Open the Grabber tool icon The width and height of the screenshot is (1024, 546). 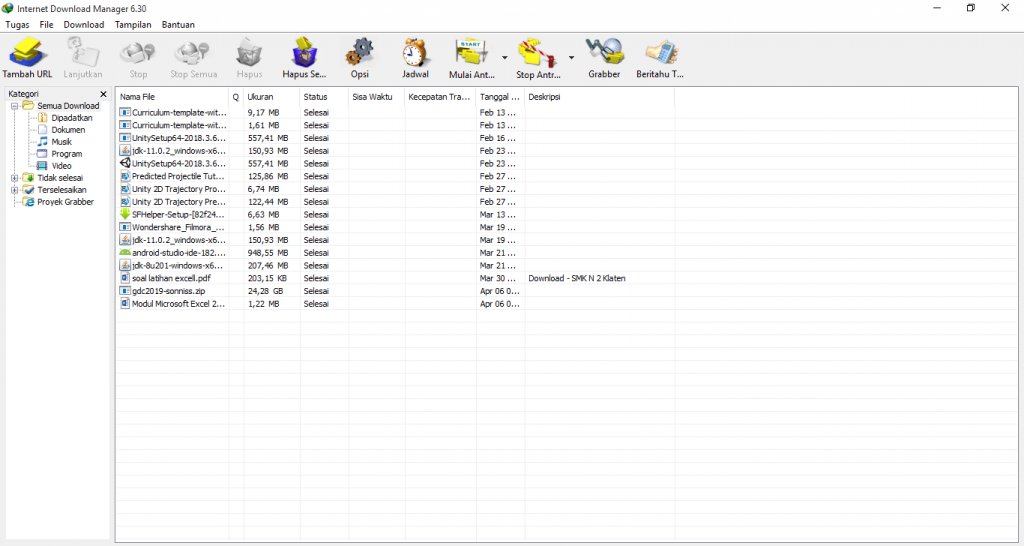pyautogui.click(x=604, y=52)
